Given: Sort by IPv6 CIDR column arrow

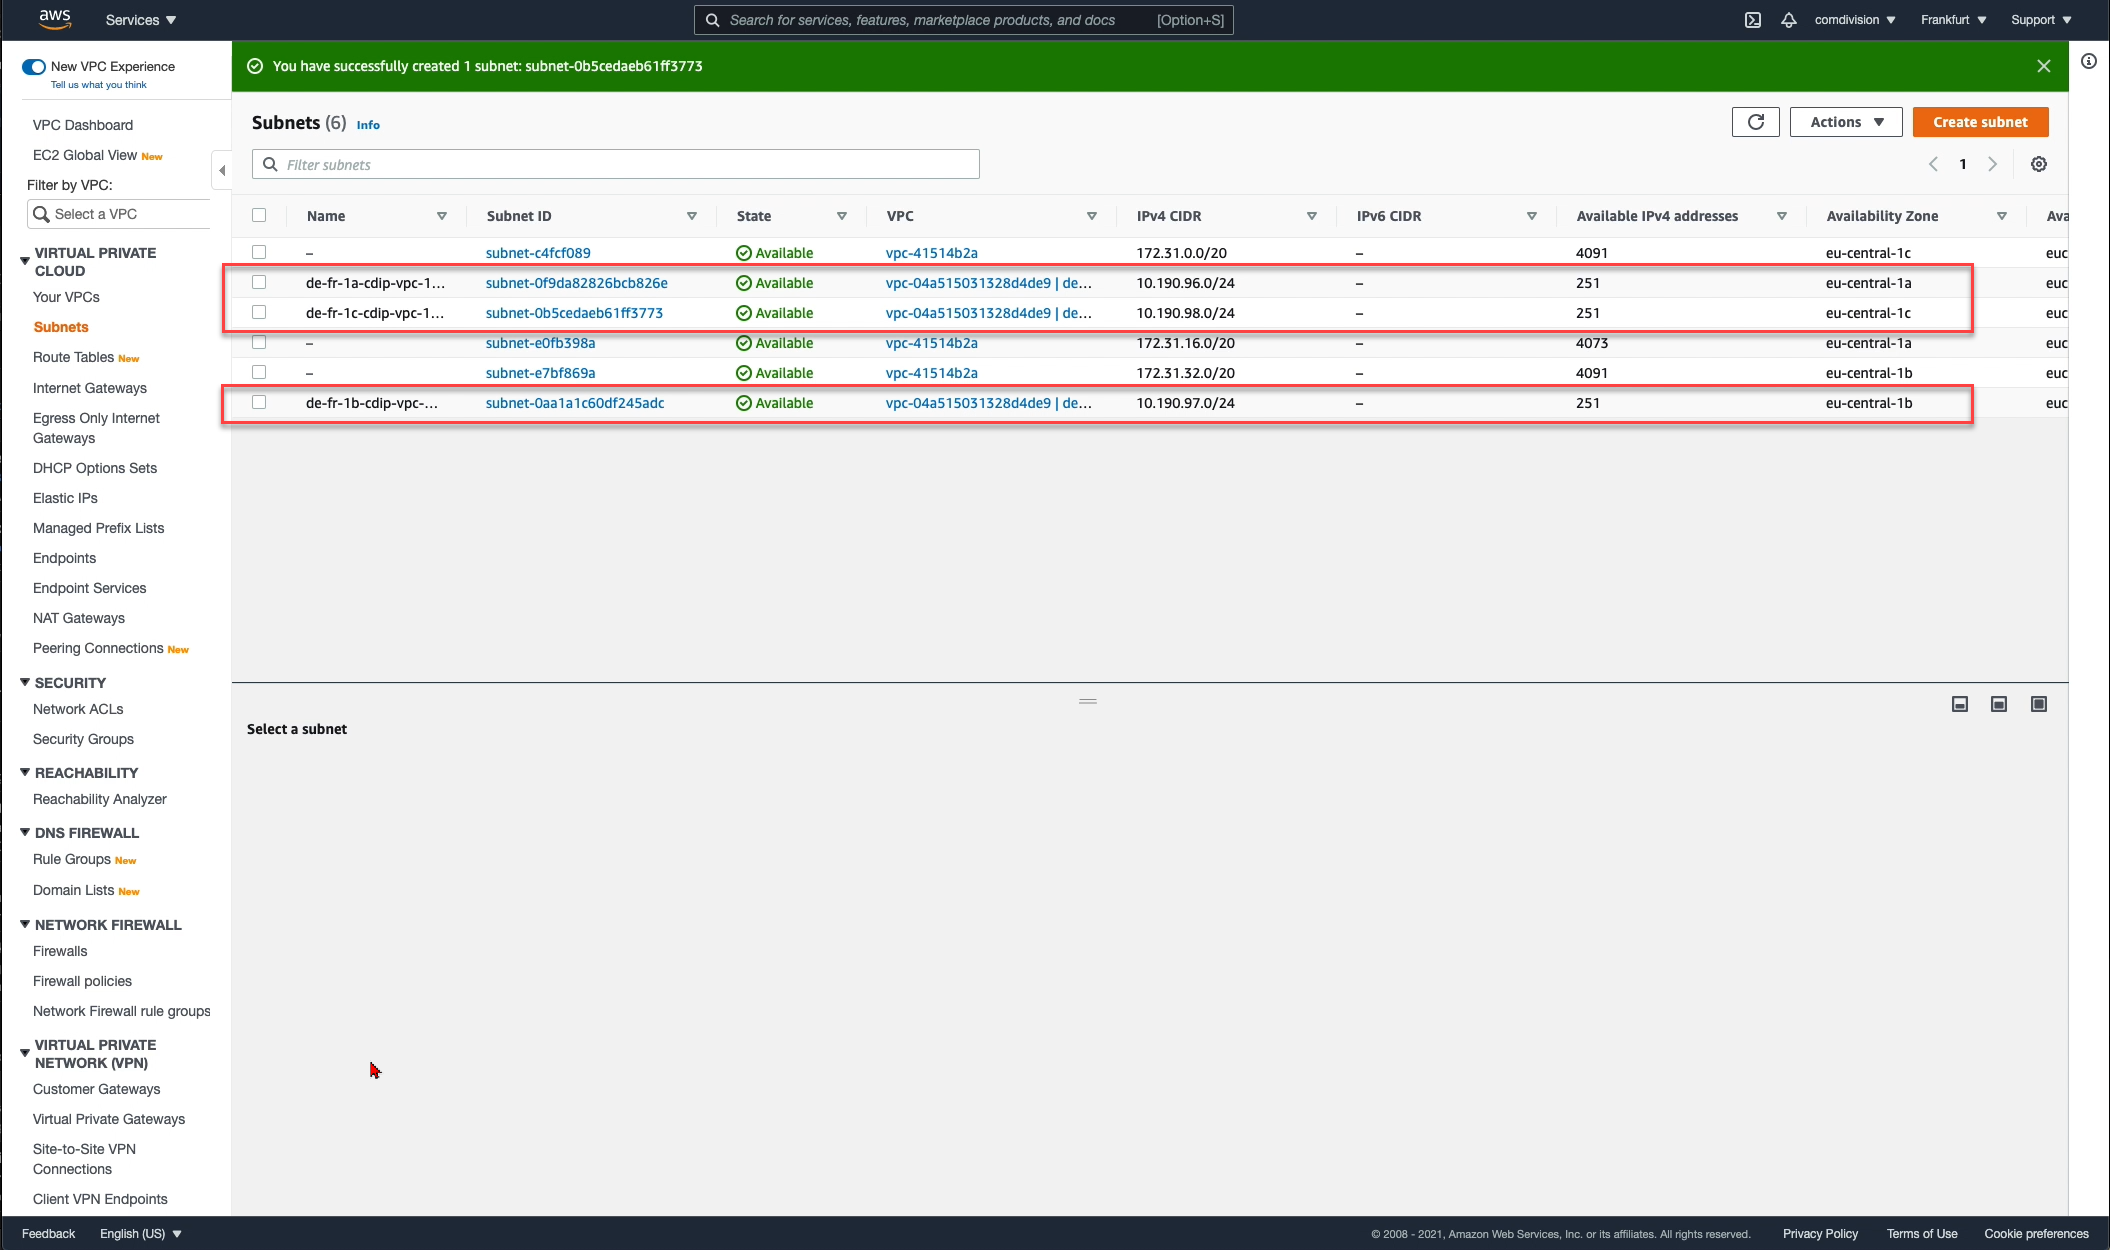Looking at the screenshot, I should pos(1532,216).
